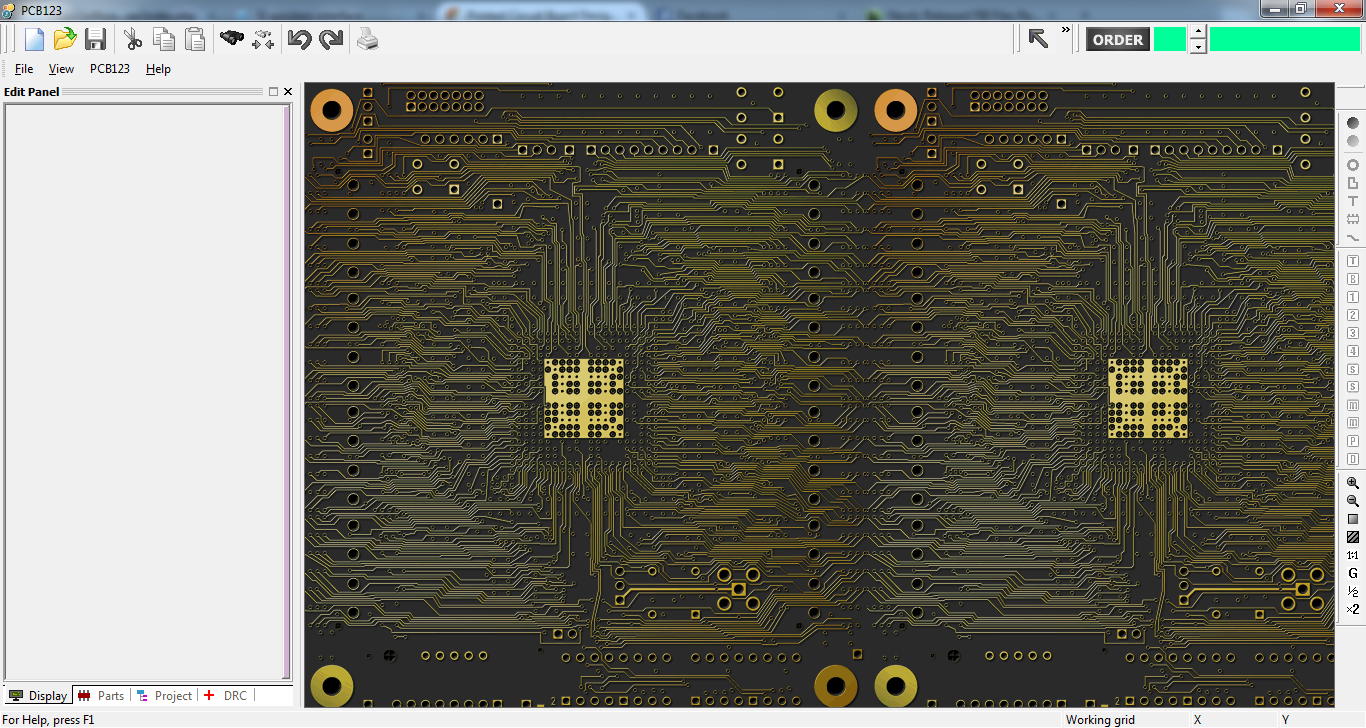Switch to the Parts tab

pos(101,695)
